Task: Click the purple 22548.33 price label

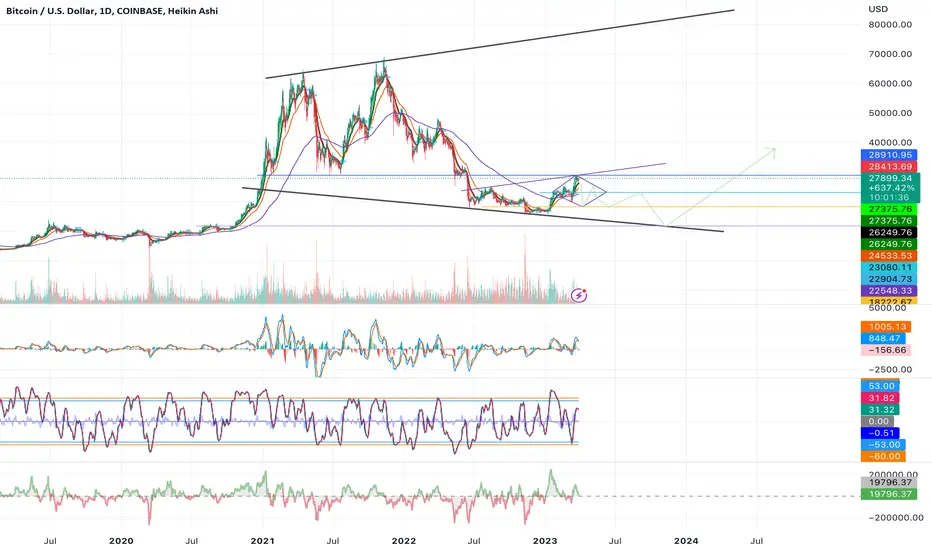Action: [889, 291]
